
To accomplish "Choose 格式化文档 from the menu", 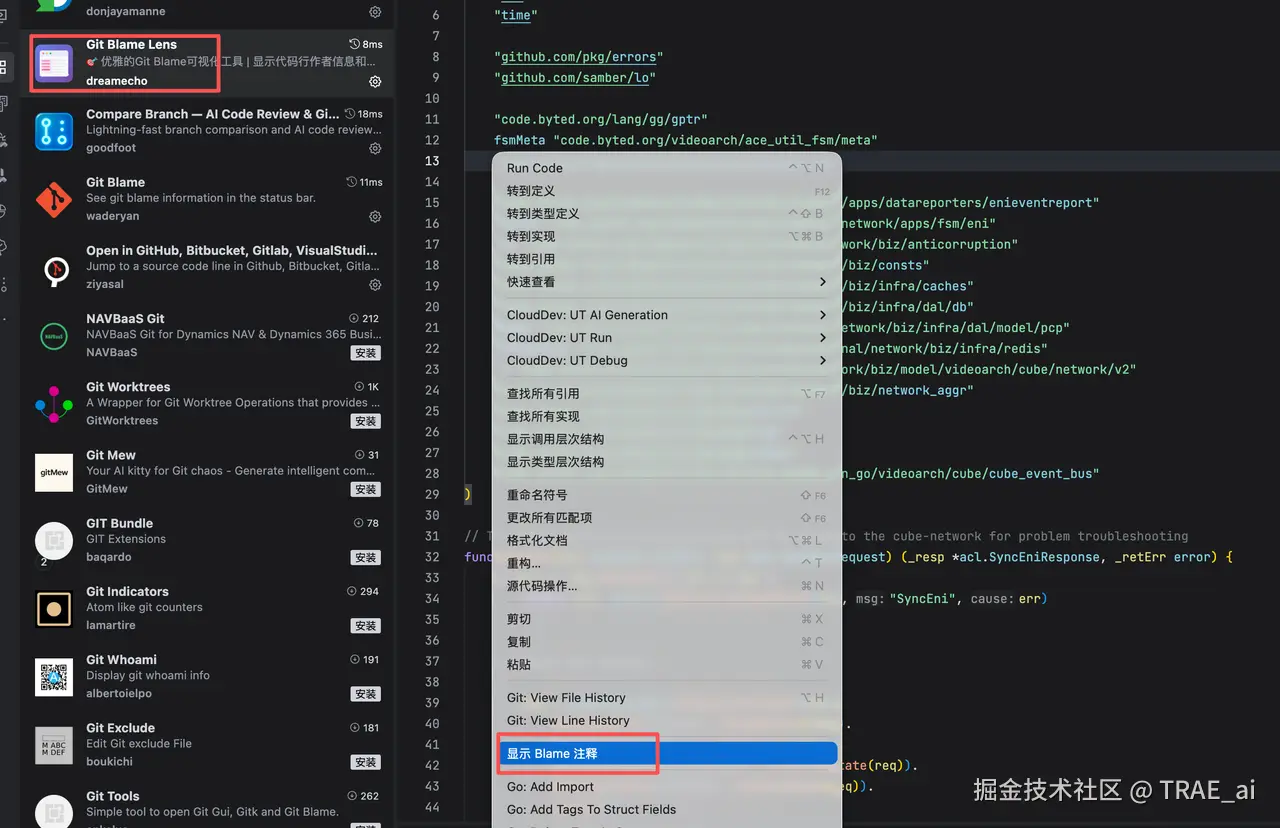I will tap(667, 540).
